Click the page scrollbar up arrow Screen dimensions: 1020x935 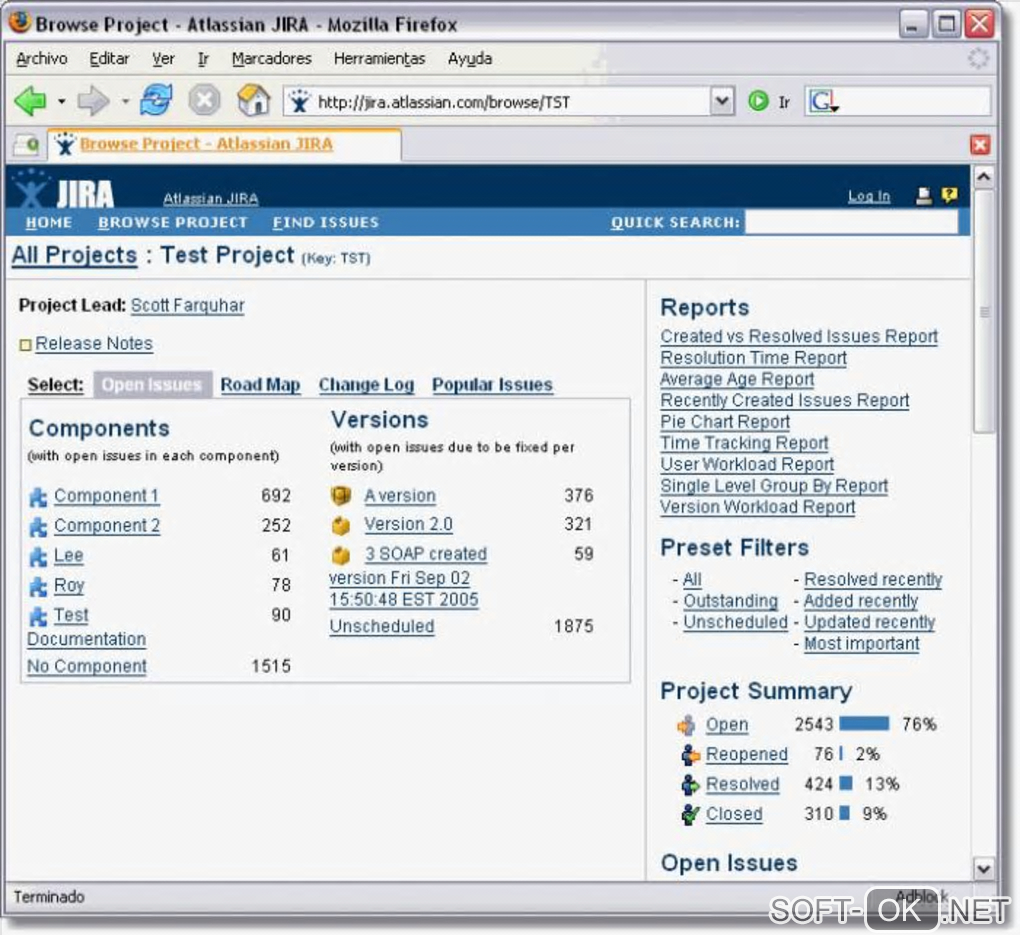[x=983, y=178]
